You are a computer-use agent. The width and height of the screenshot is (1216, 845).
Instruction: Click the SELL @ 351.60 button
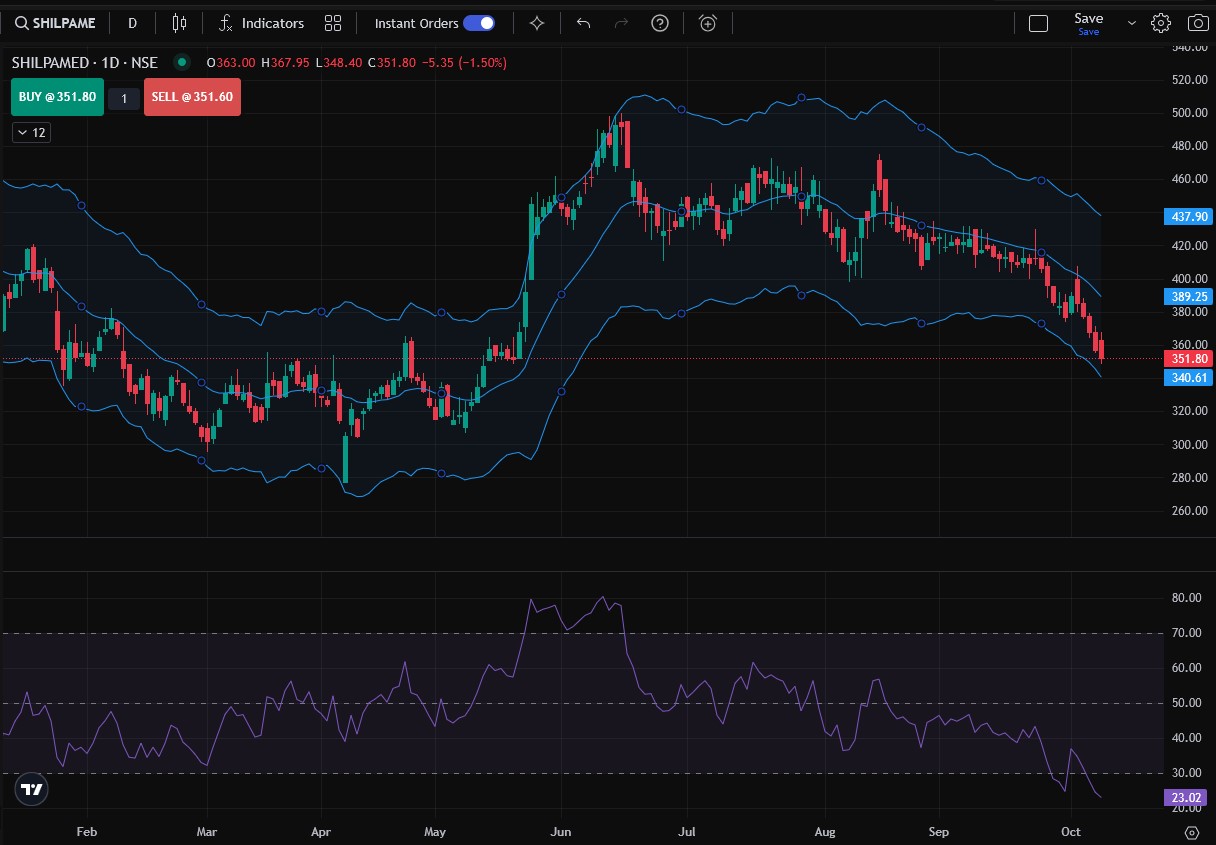coord(192,97)
